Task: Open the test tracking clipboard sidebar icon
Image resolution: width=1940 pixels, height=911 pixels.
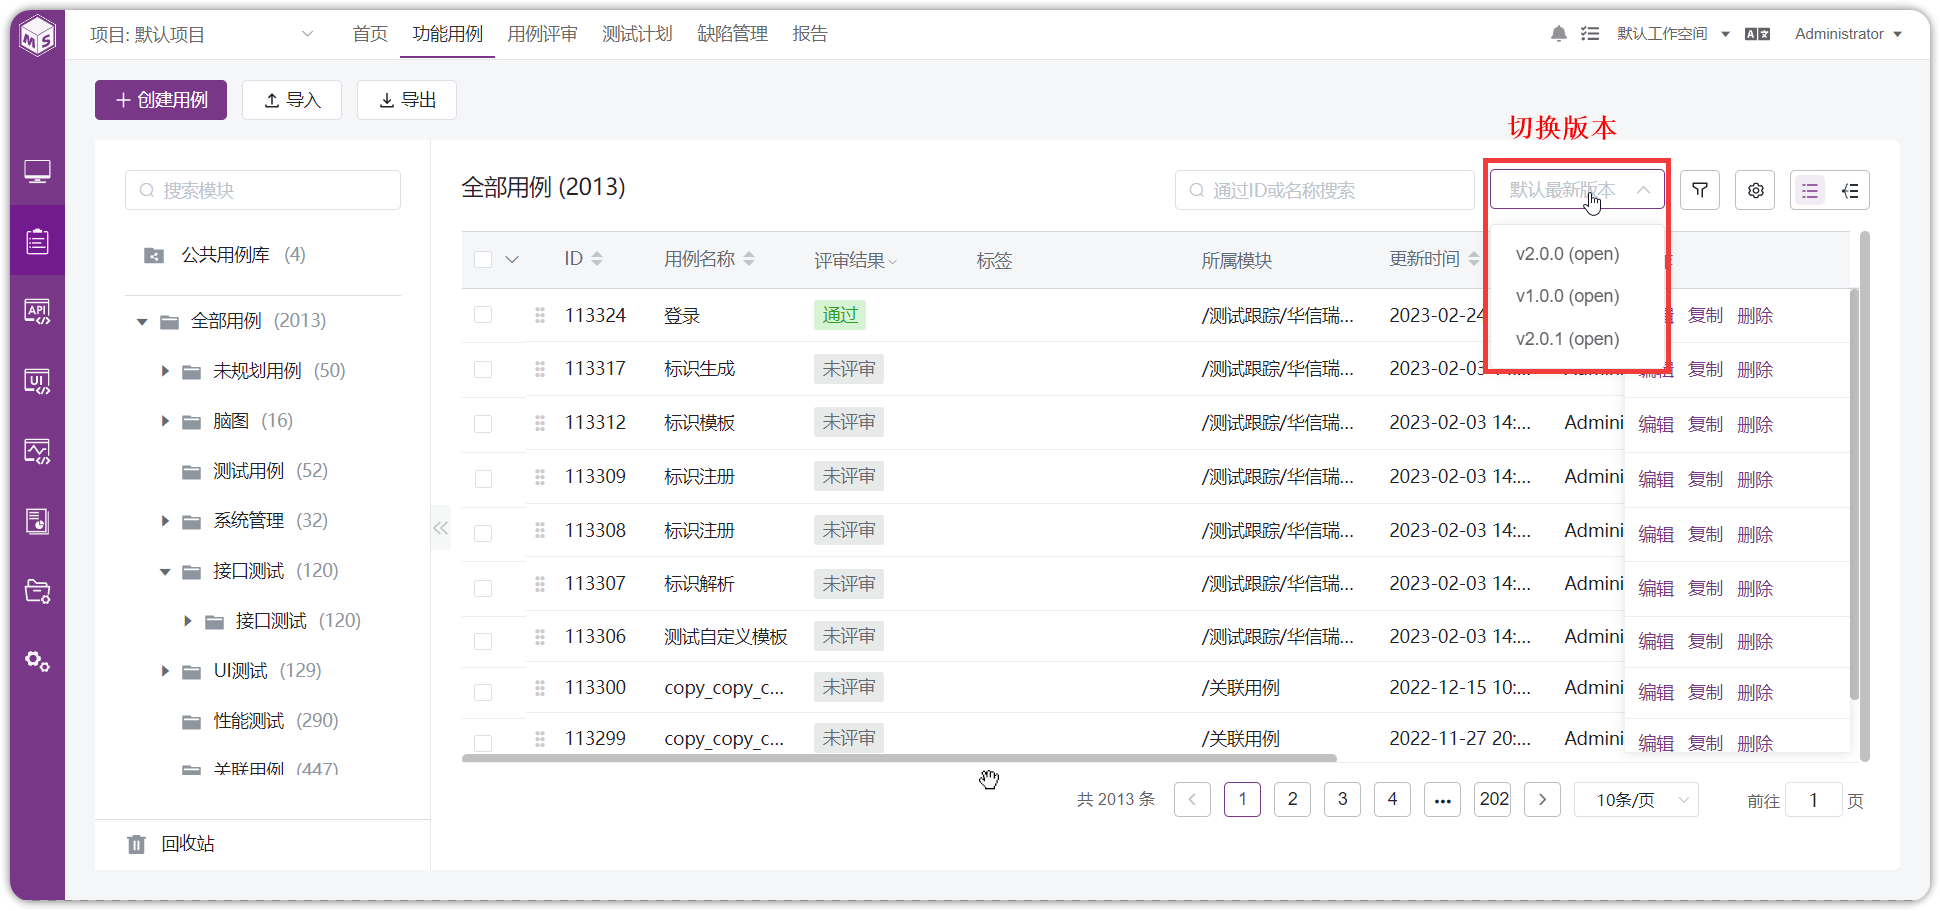Action: pos(38,241)
